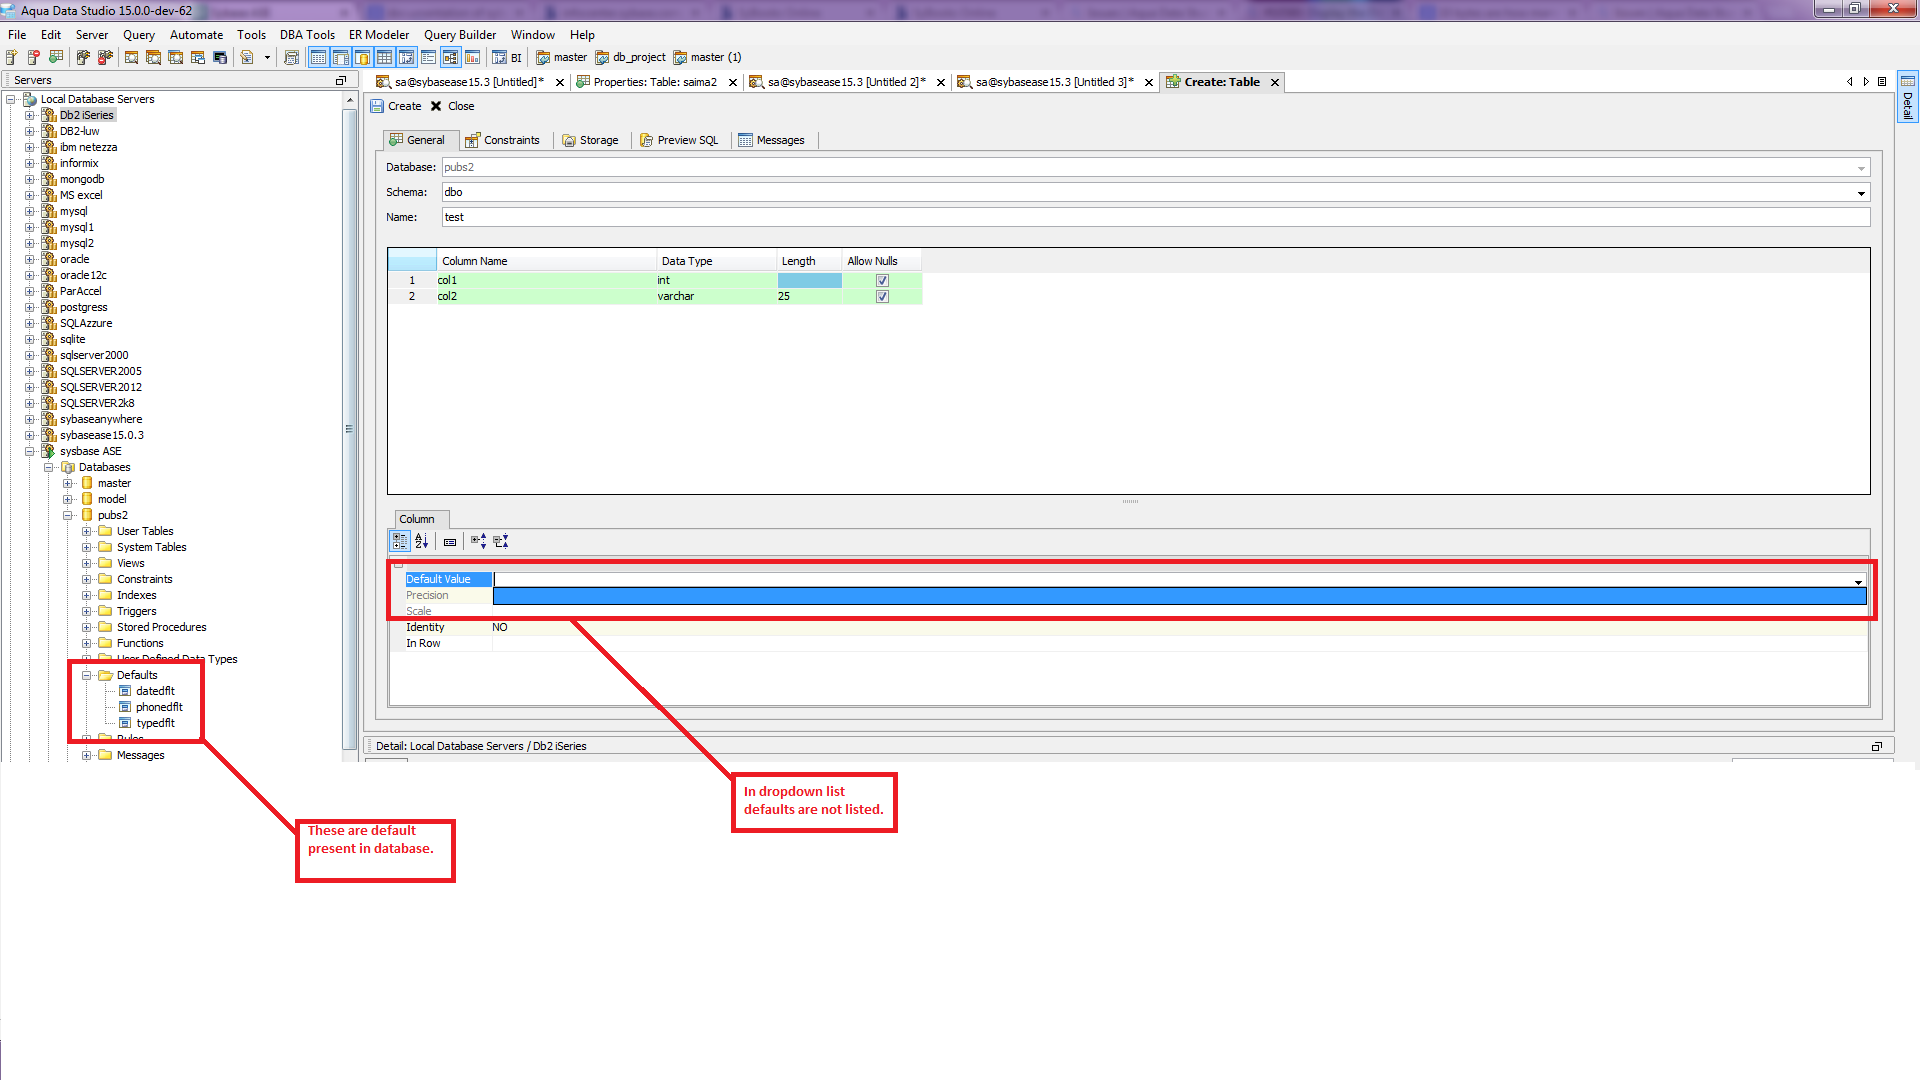Collapse the Defaults folder in tree
Screen dimensions: 1920x1080
tap(87, 676)
